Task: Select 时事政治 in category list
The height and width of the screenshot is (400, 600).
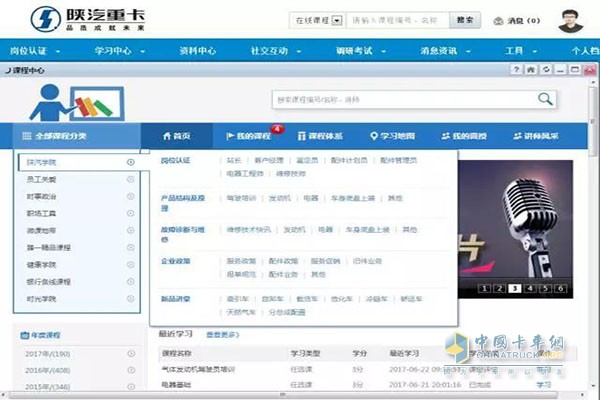Action: click(42, 195)
